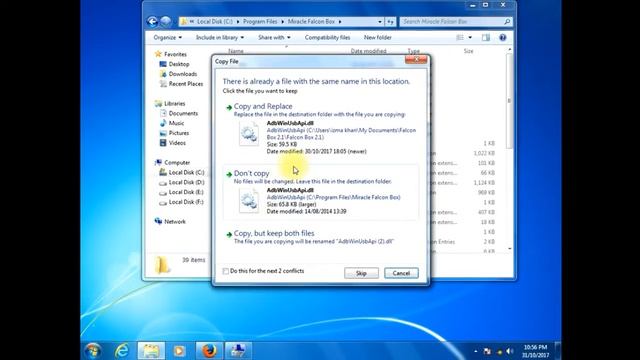Open Firefox from taskbar
The width and height of the screenshot is (640, 360).
tap(209, 351)
